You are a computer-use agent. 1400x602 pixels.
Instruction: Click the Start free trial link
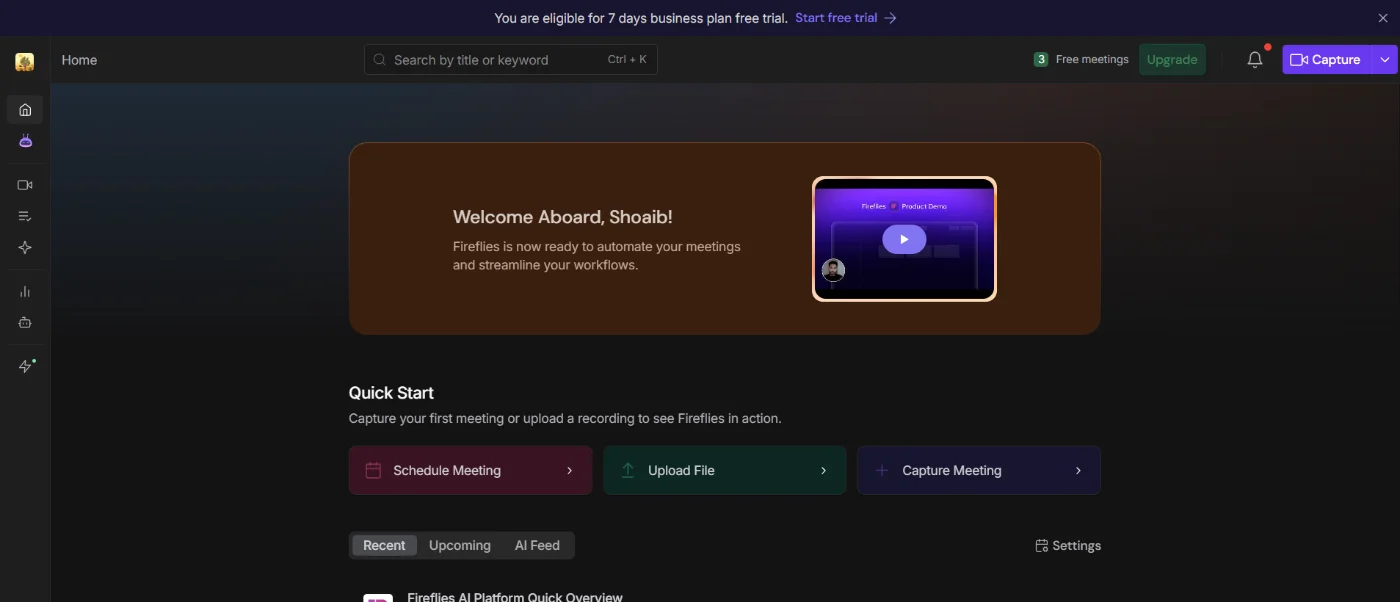pos(836,18)
